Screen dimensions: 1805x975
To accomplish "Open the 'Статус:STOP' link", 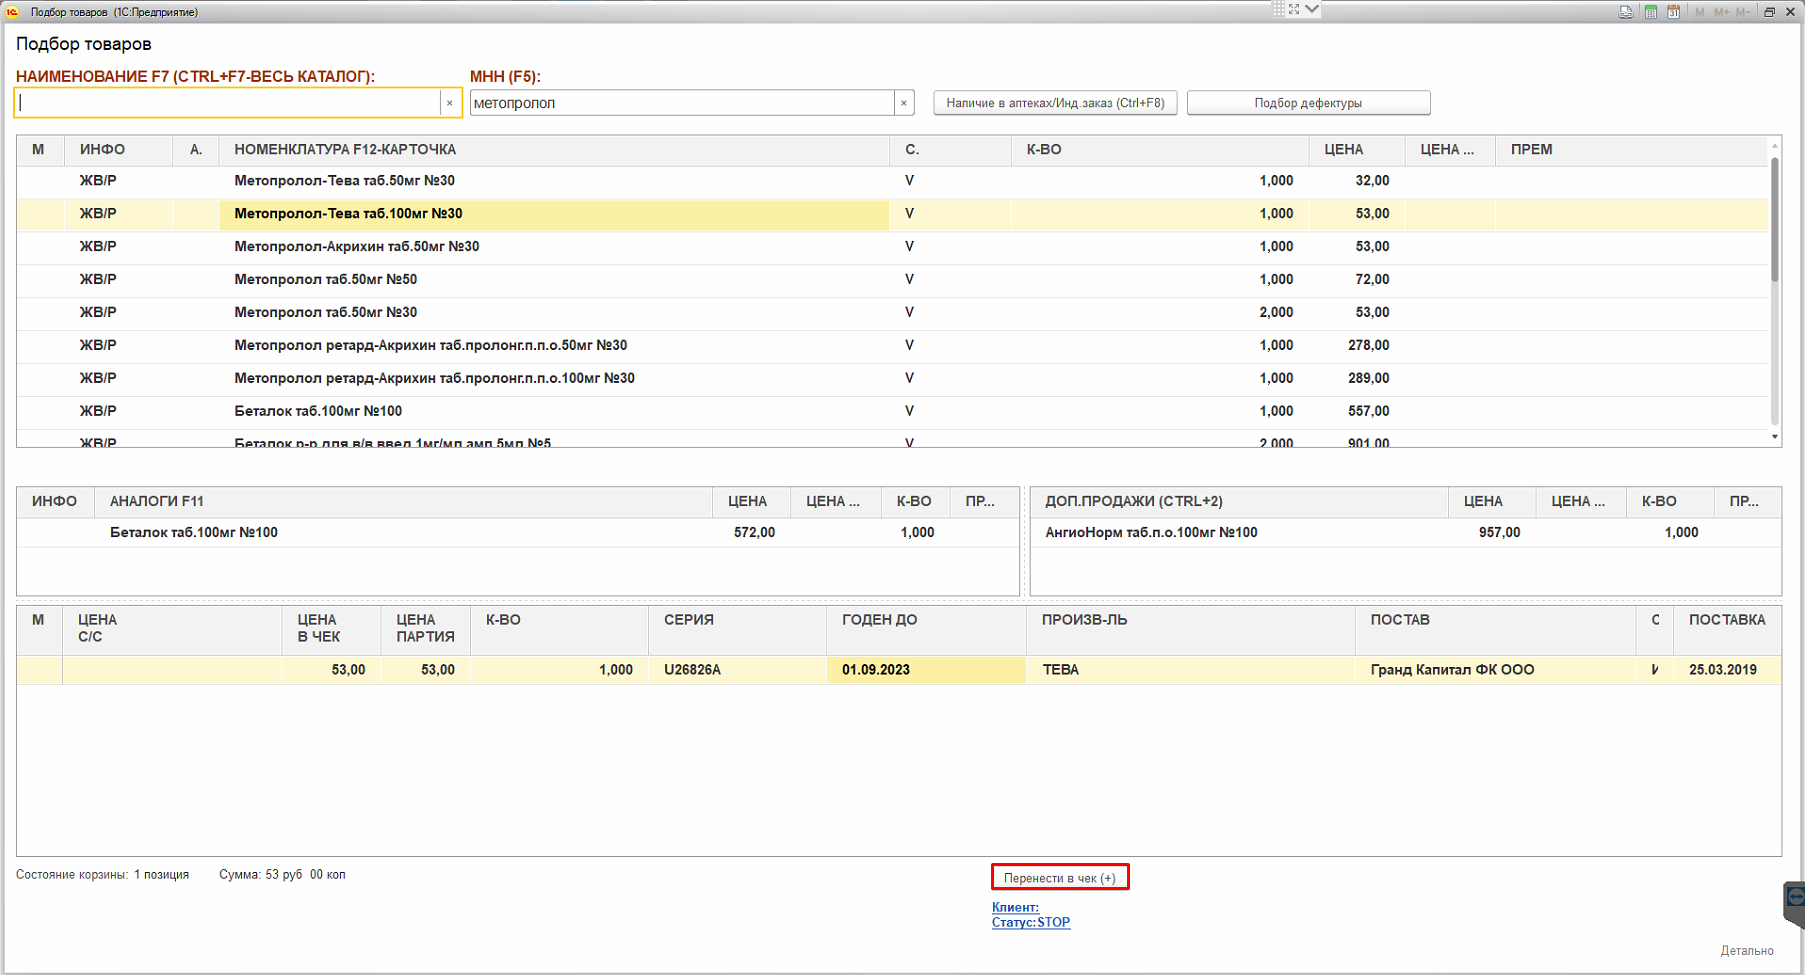I will point(1031,922).
